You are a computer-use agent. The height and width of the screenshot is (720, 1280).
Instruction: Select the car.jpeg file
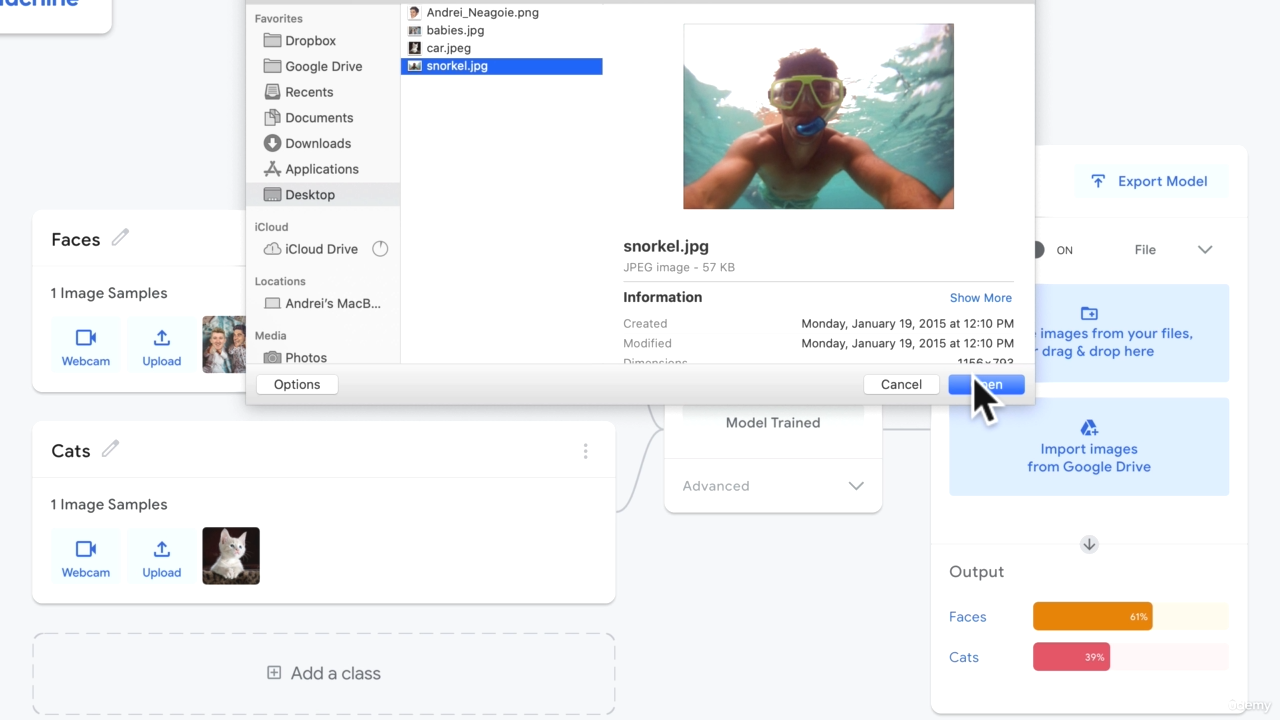tap(448, 48)
